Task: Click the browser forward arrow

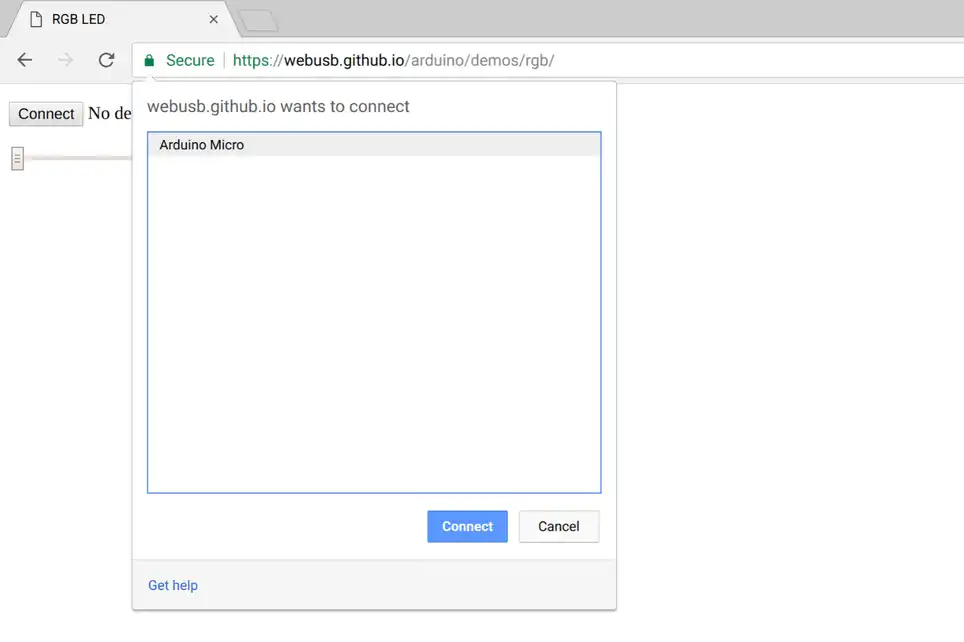Action: tap(65, 60)
